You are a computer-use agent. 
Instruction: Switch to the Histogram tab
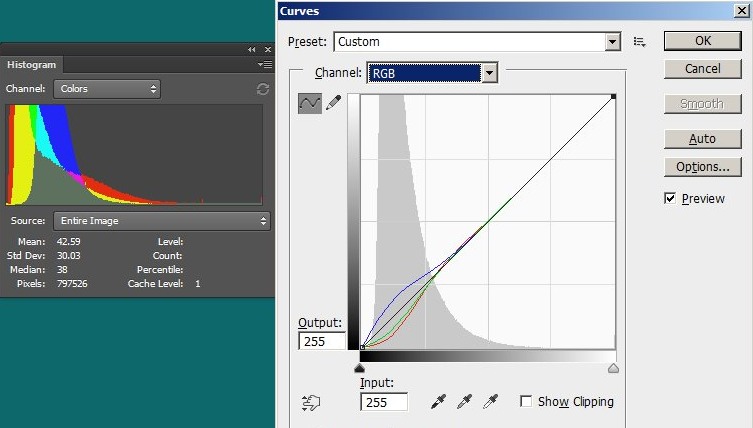click(x=32, y=65)
